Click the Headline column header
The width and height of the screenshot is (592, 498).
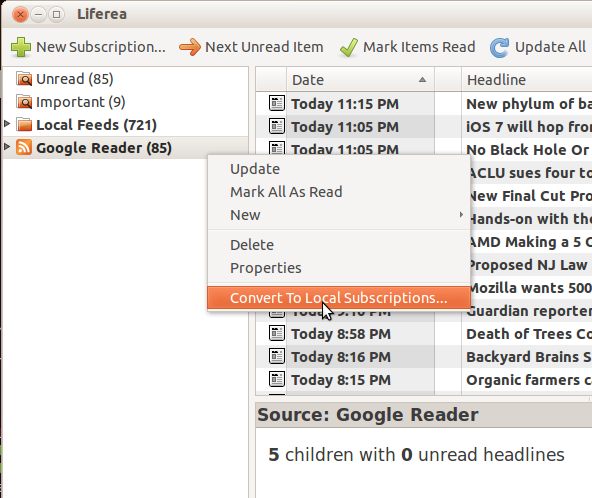(x=527, y=80)
